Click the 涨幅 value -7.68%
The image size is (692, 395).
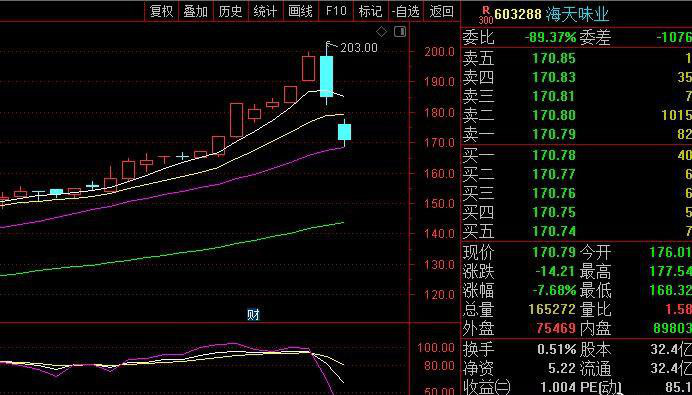(554, 290)
